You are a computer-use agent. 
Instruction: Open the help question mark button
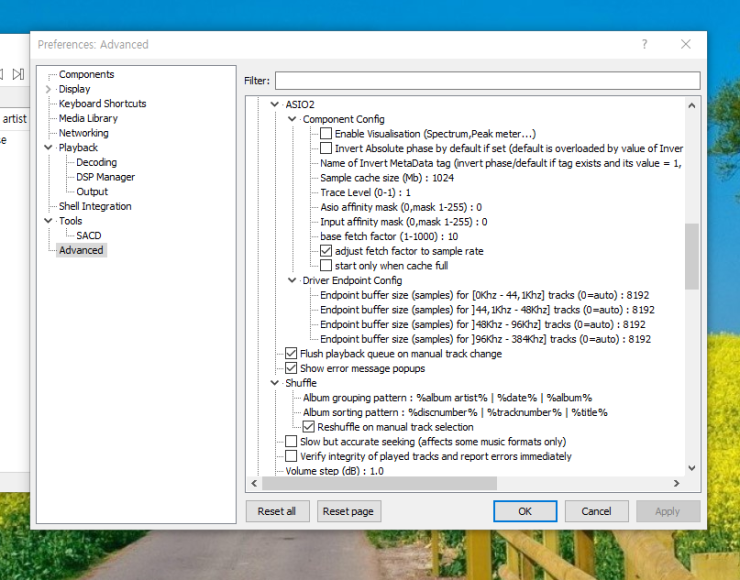[x=645, y=44]
